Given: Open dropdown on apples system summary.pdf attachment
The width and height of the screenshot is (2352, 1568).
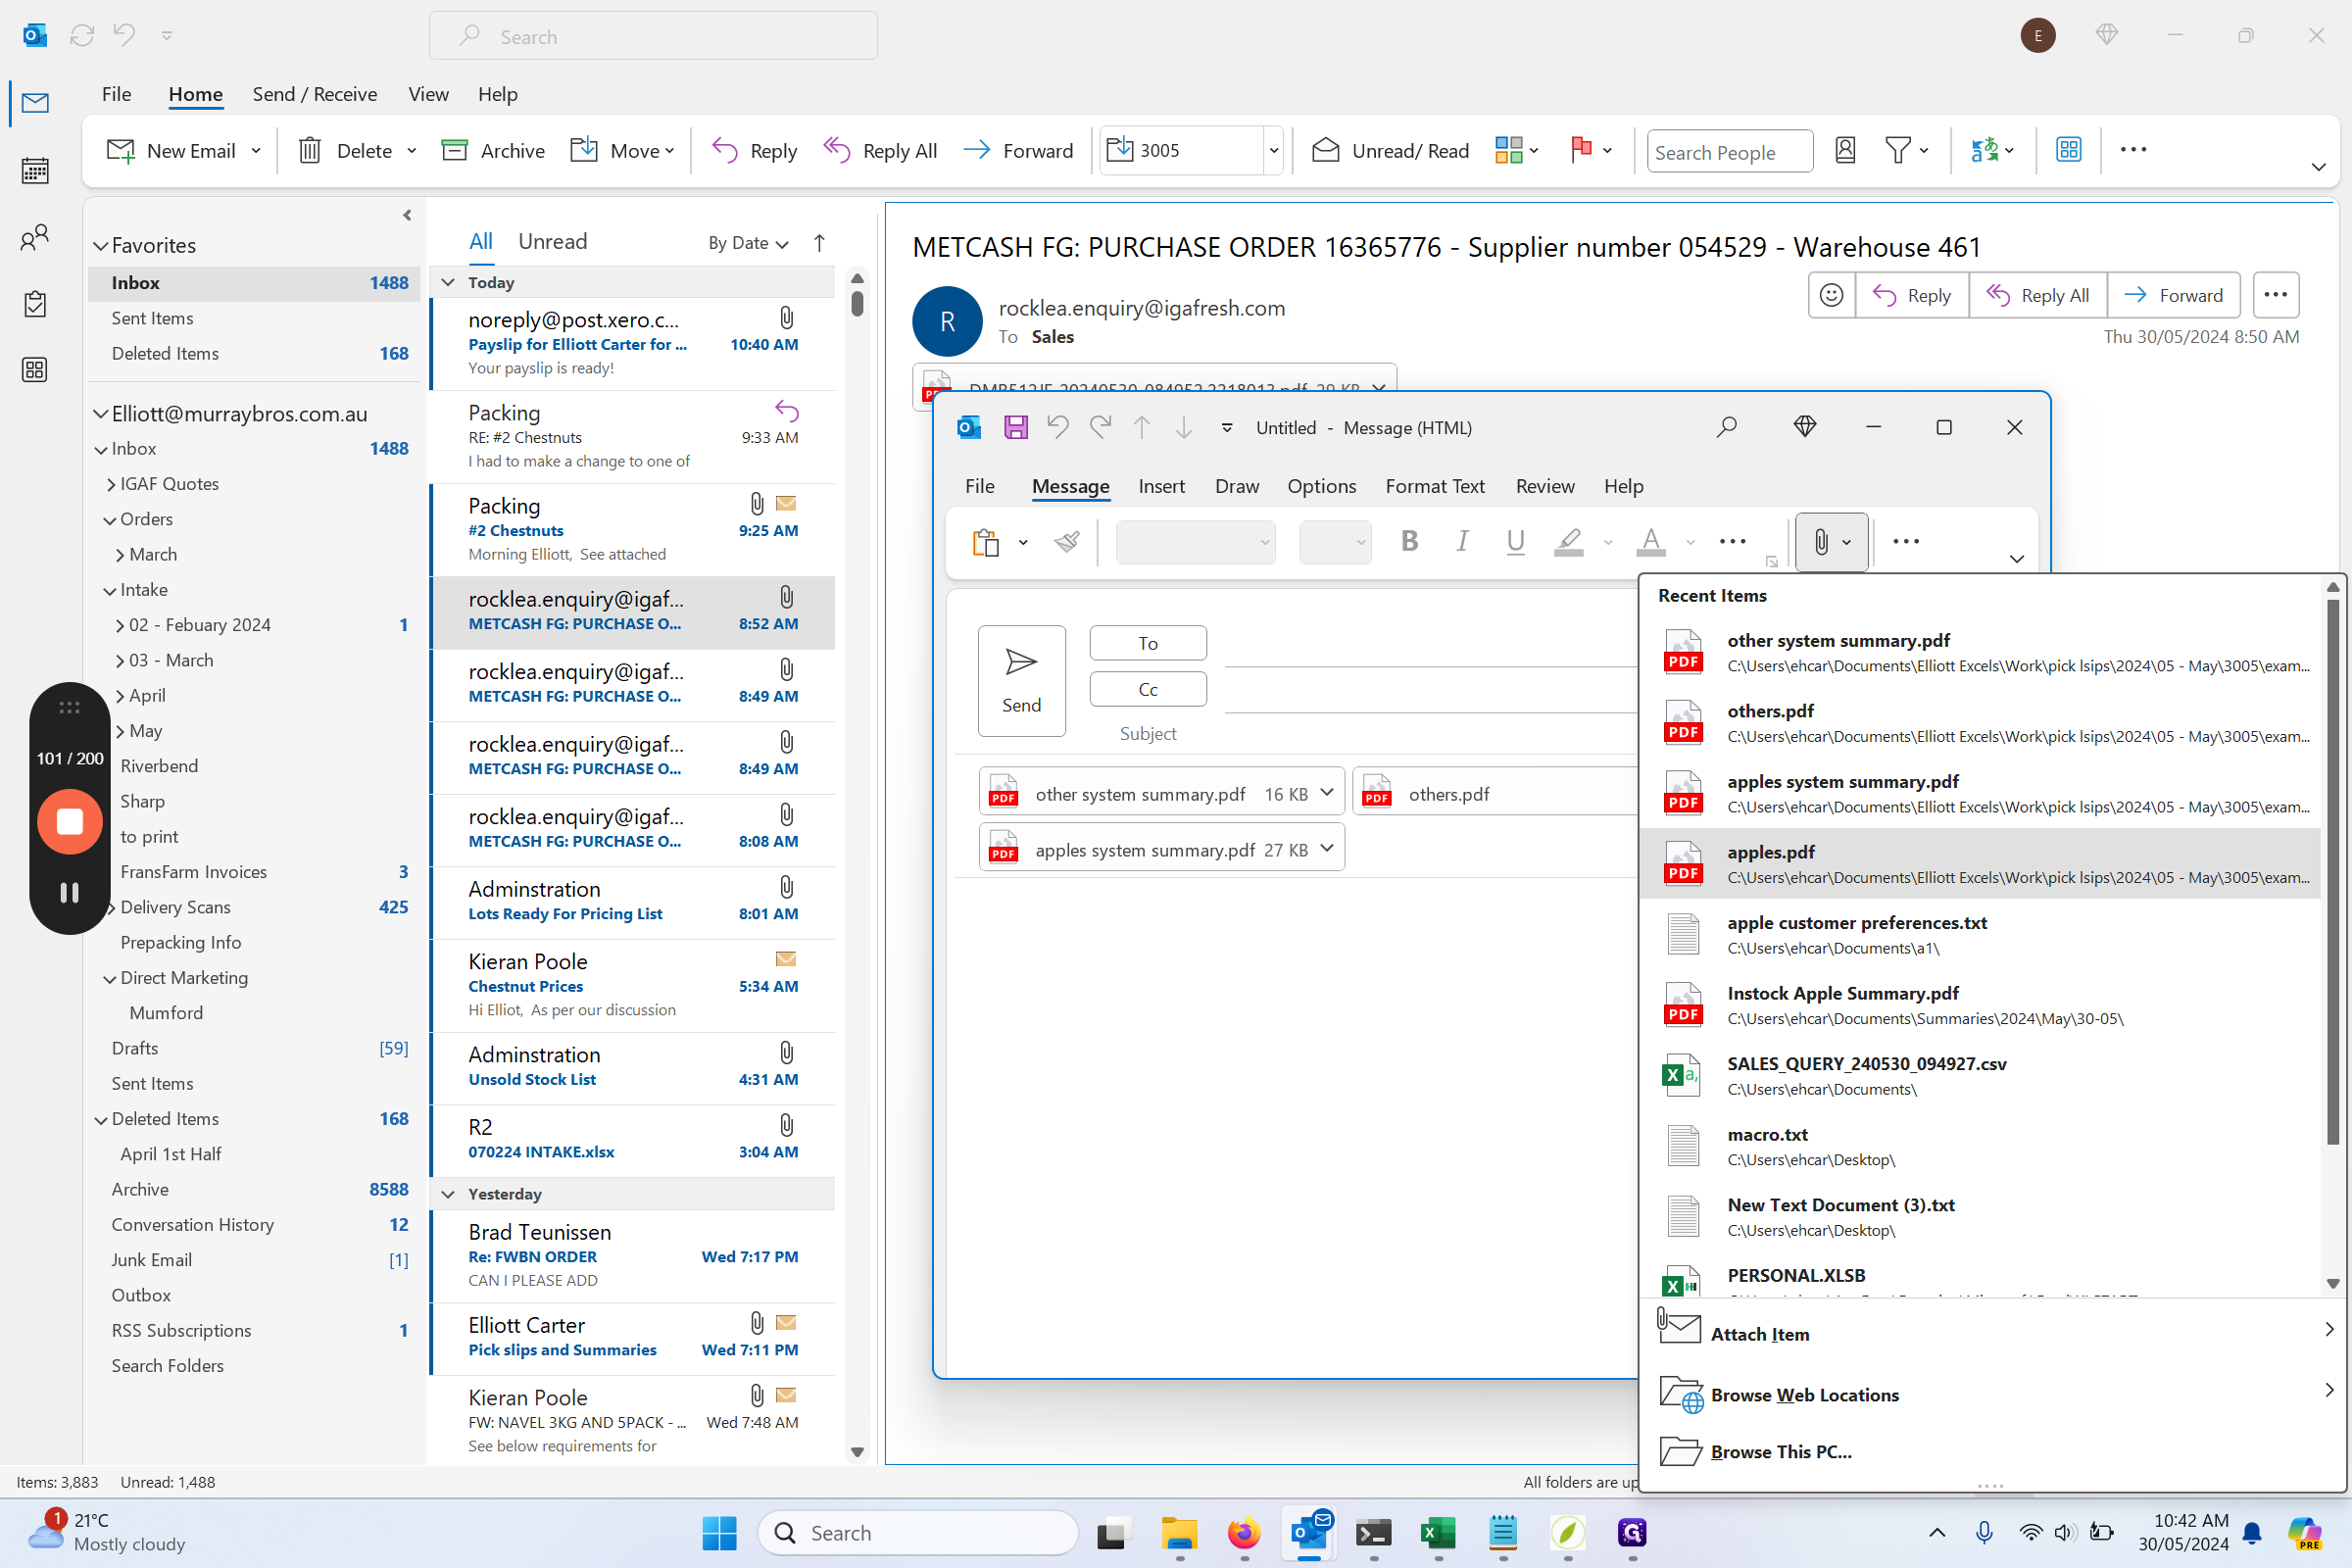Looking at the screenshot, I should pos(1327,848).
